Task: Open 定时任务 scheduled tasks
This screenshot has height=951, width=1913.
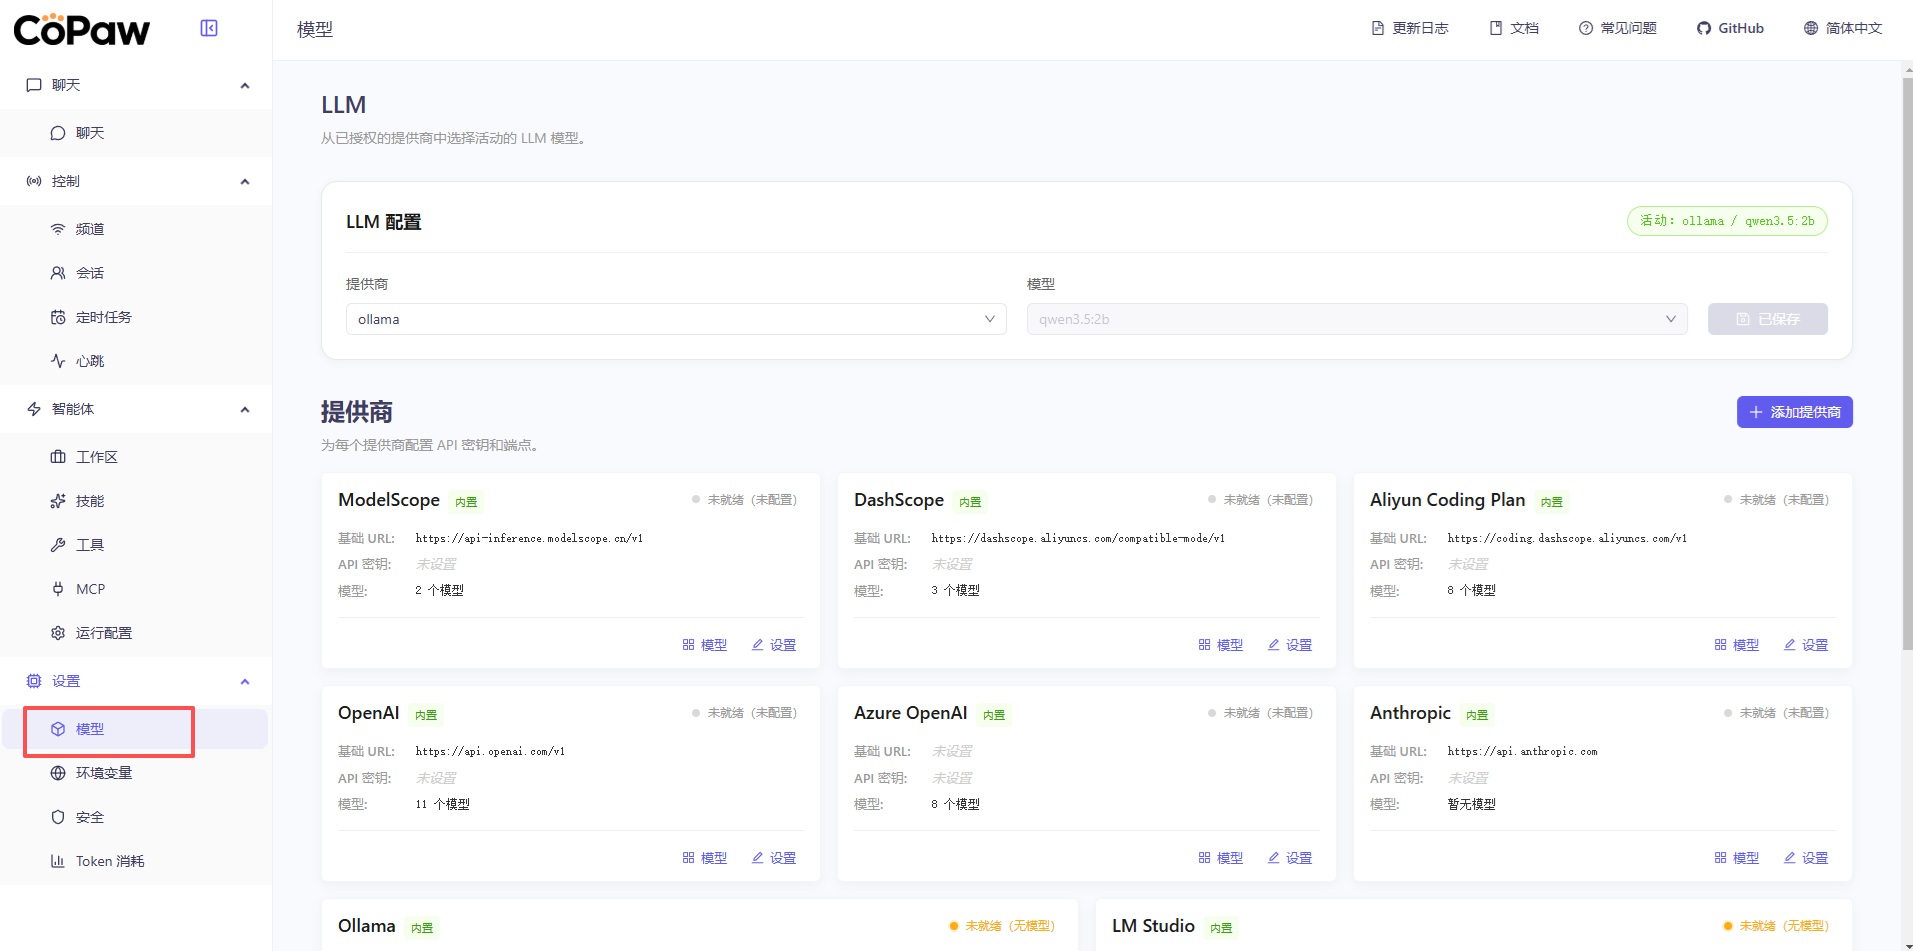Action: [103, 317]
